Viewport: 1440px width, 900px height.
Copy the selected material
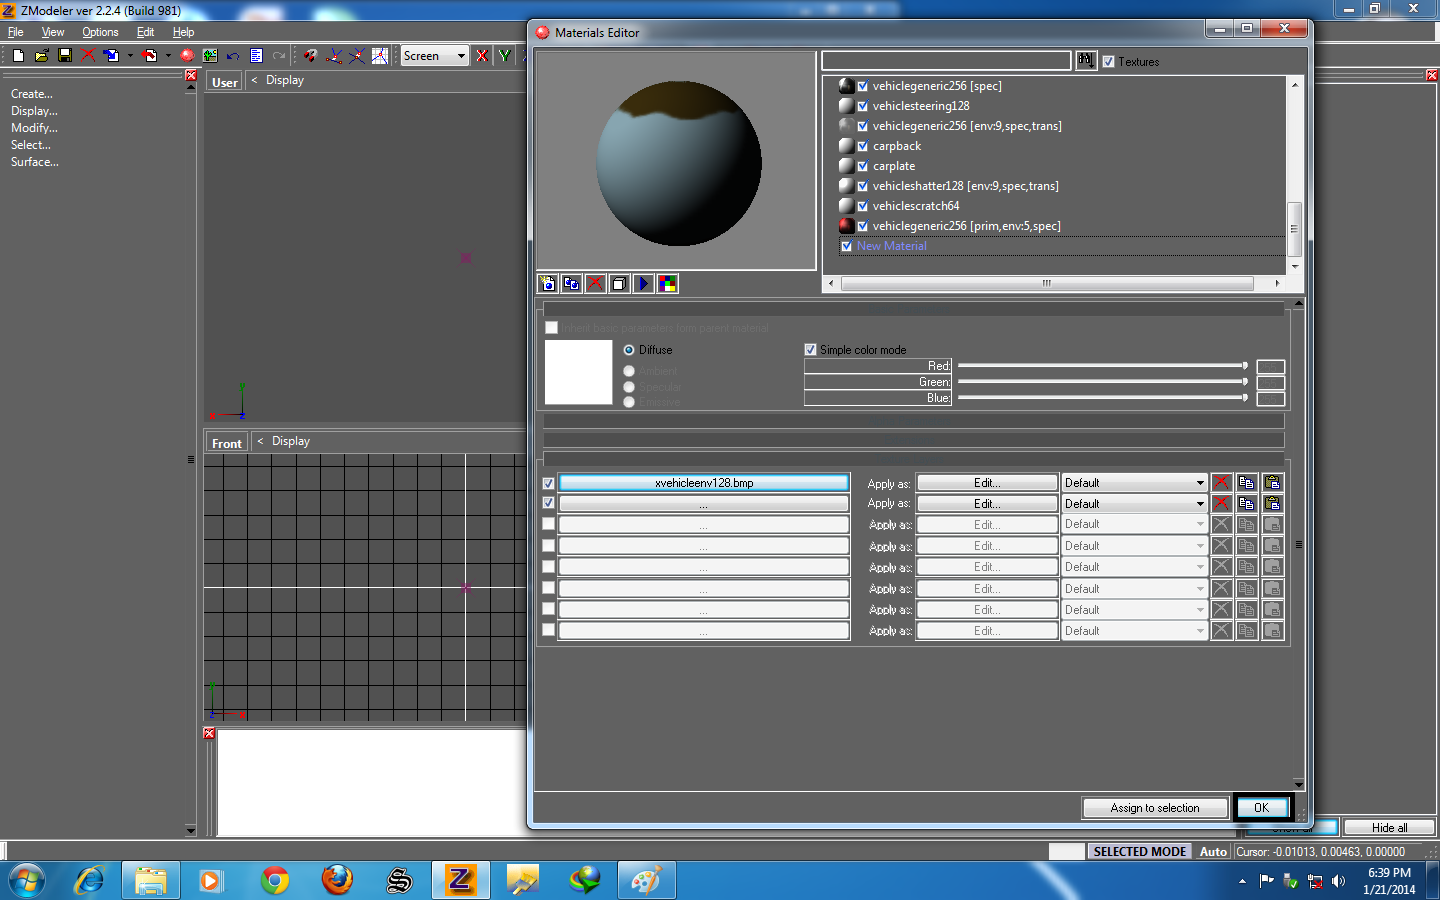(571, 283)
